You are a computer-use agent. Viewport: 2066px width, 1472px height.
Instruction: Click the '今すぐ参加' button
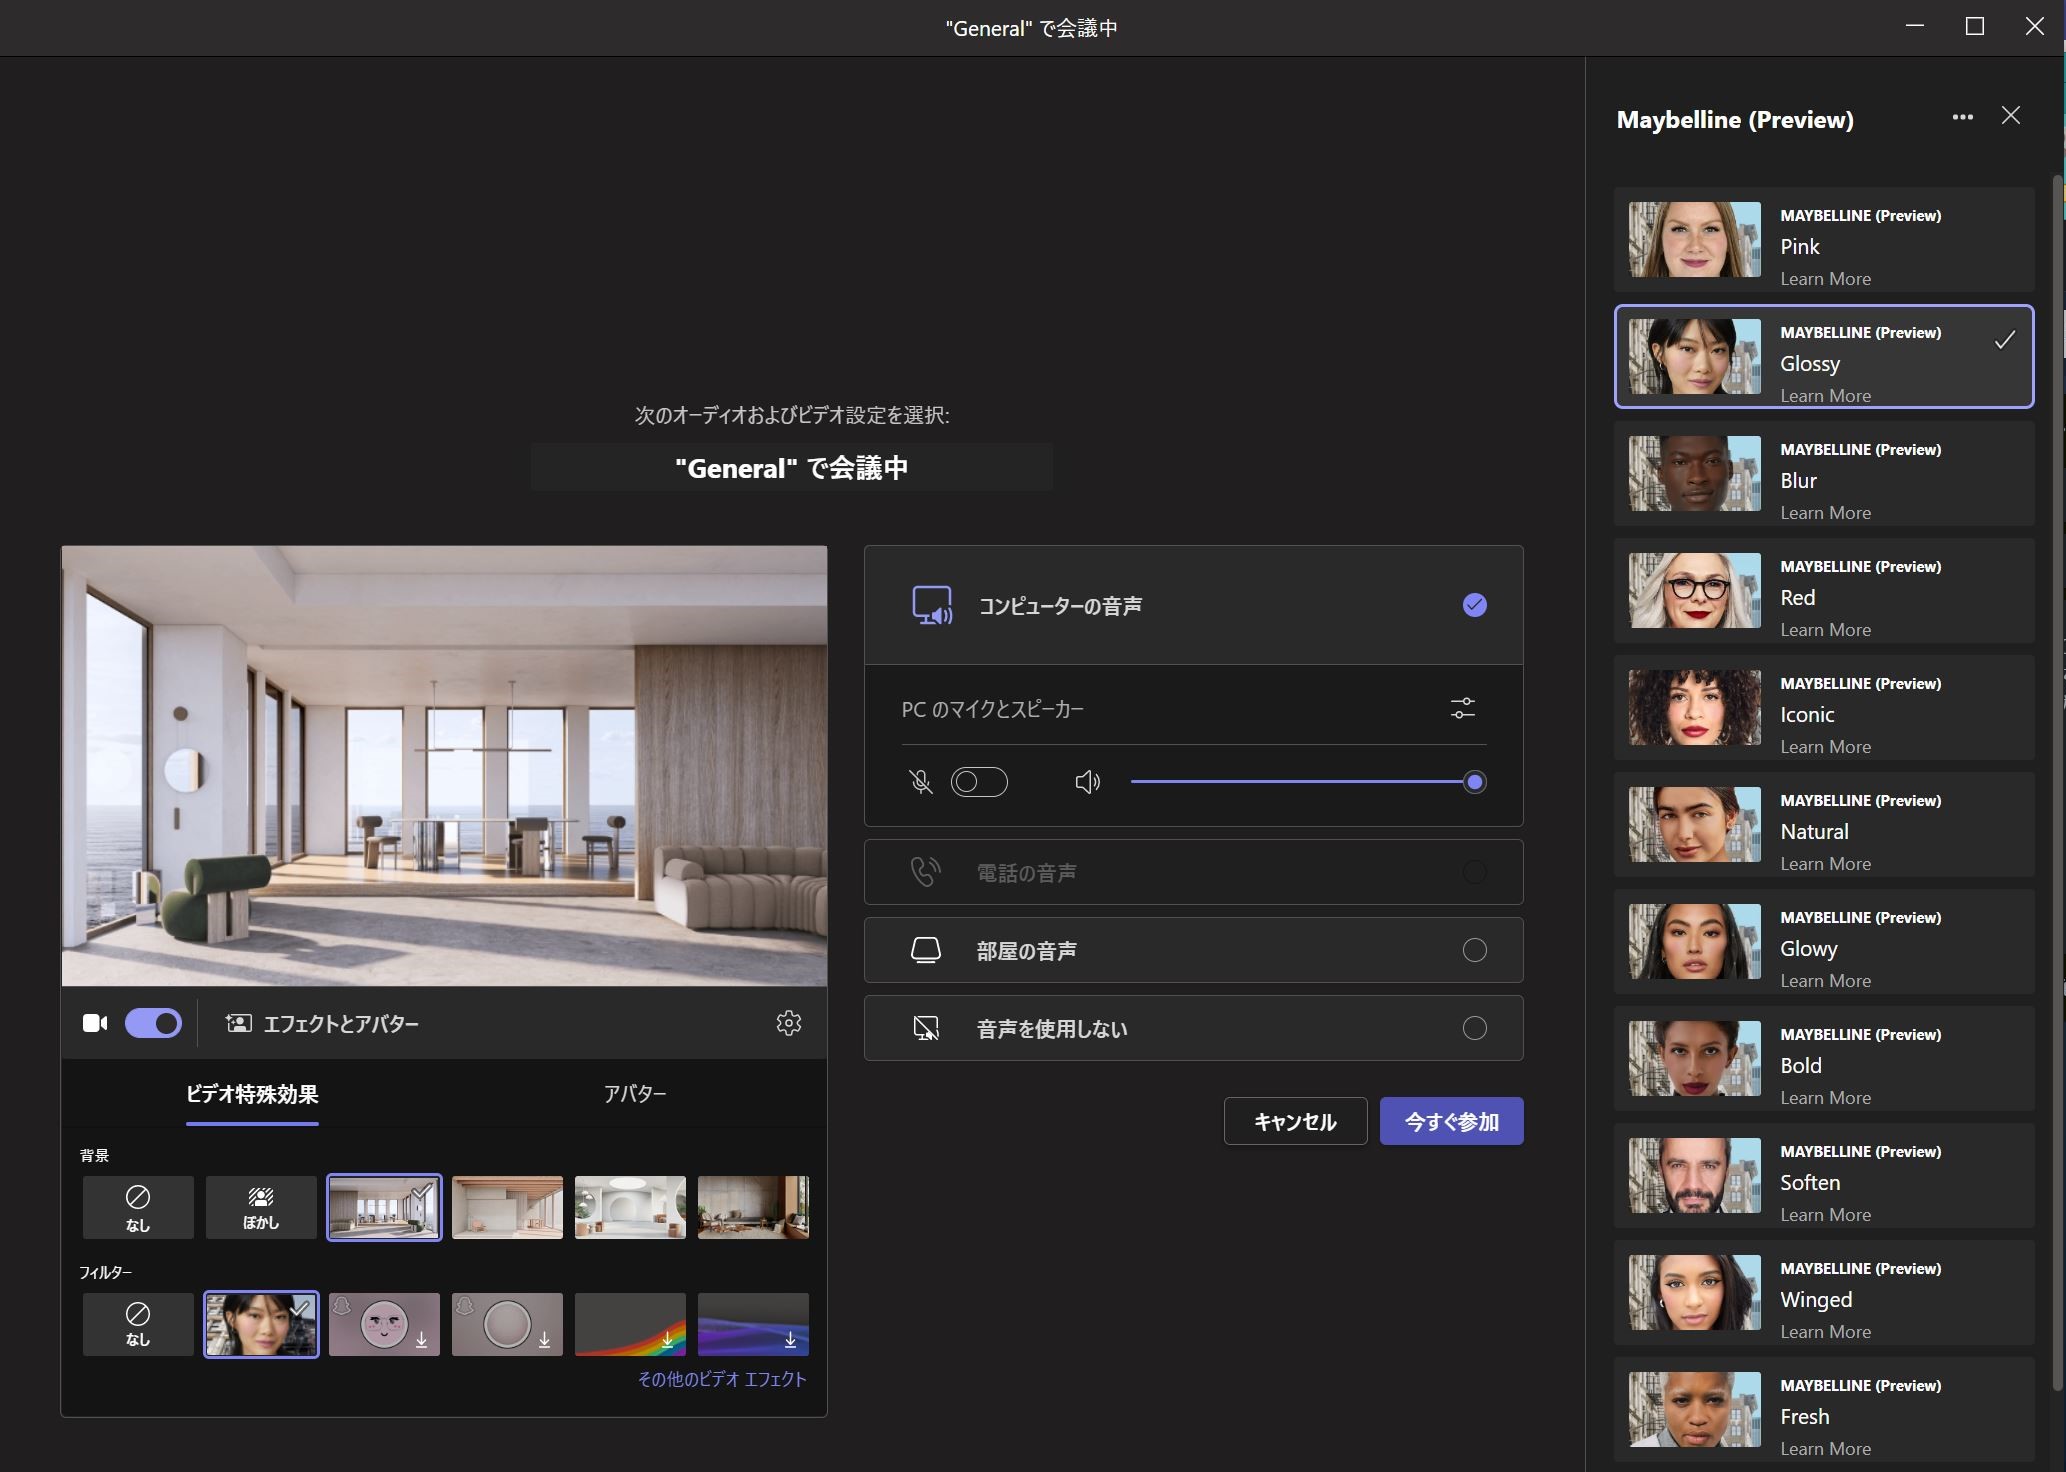tap(1451, 1121)
